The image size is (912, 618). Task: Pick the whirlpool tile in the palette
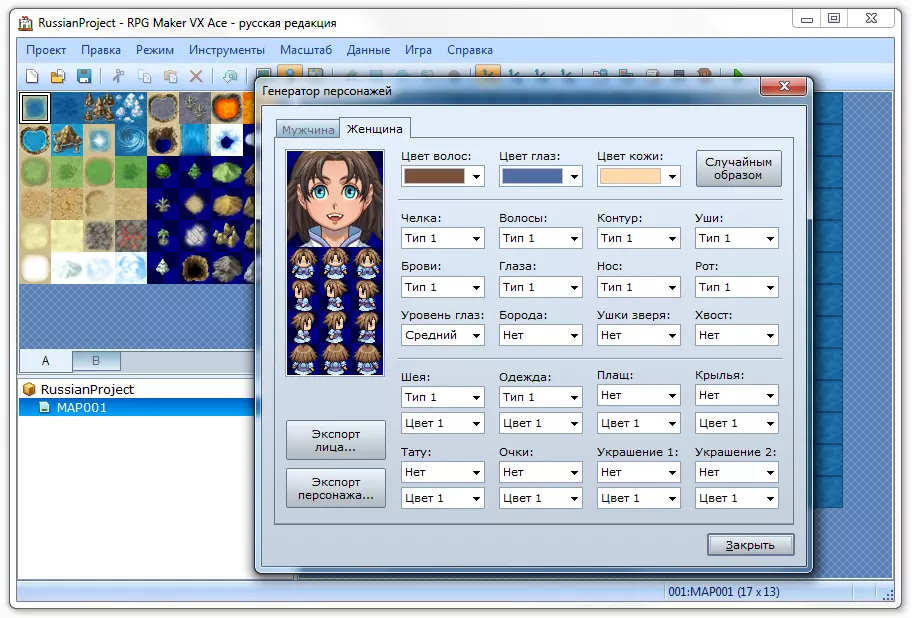coord(131,140)
